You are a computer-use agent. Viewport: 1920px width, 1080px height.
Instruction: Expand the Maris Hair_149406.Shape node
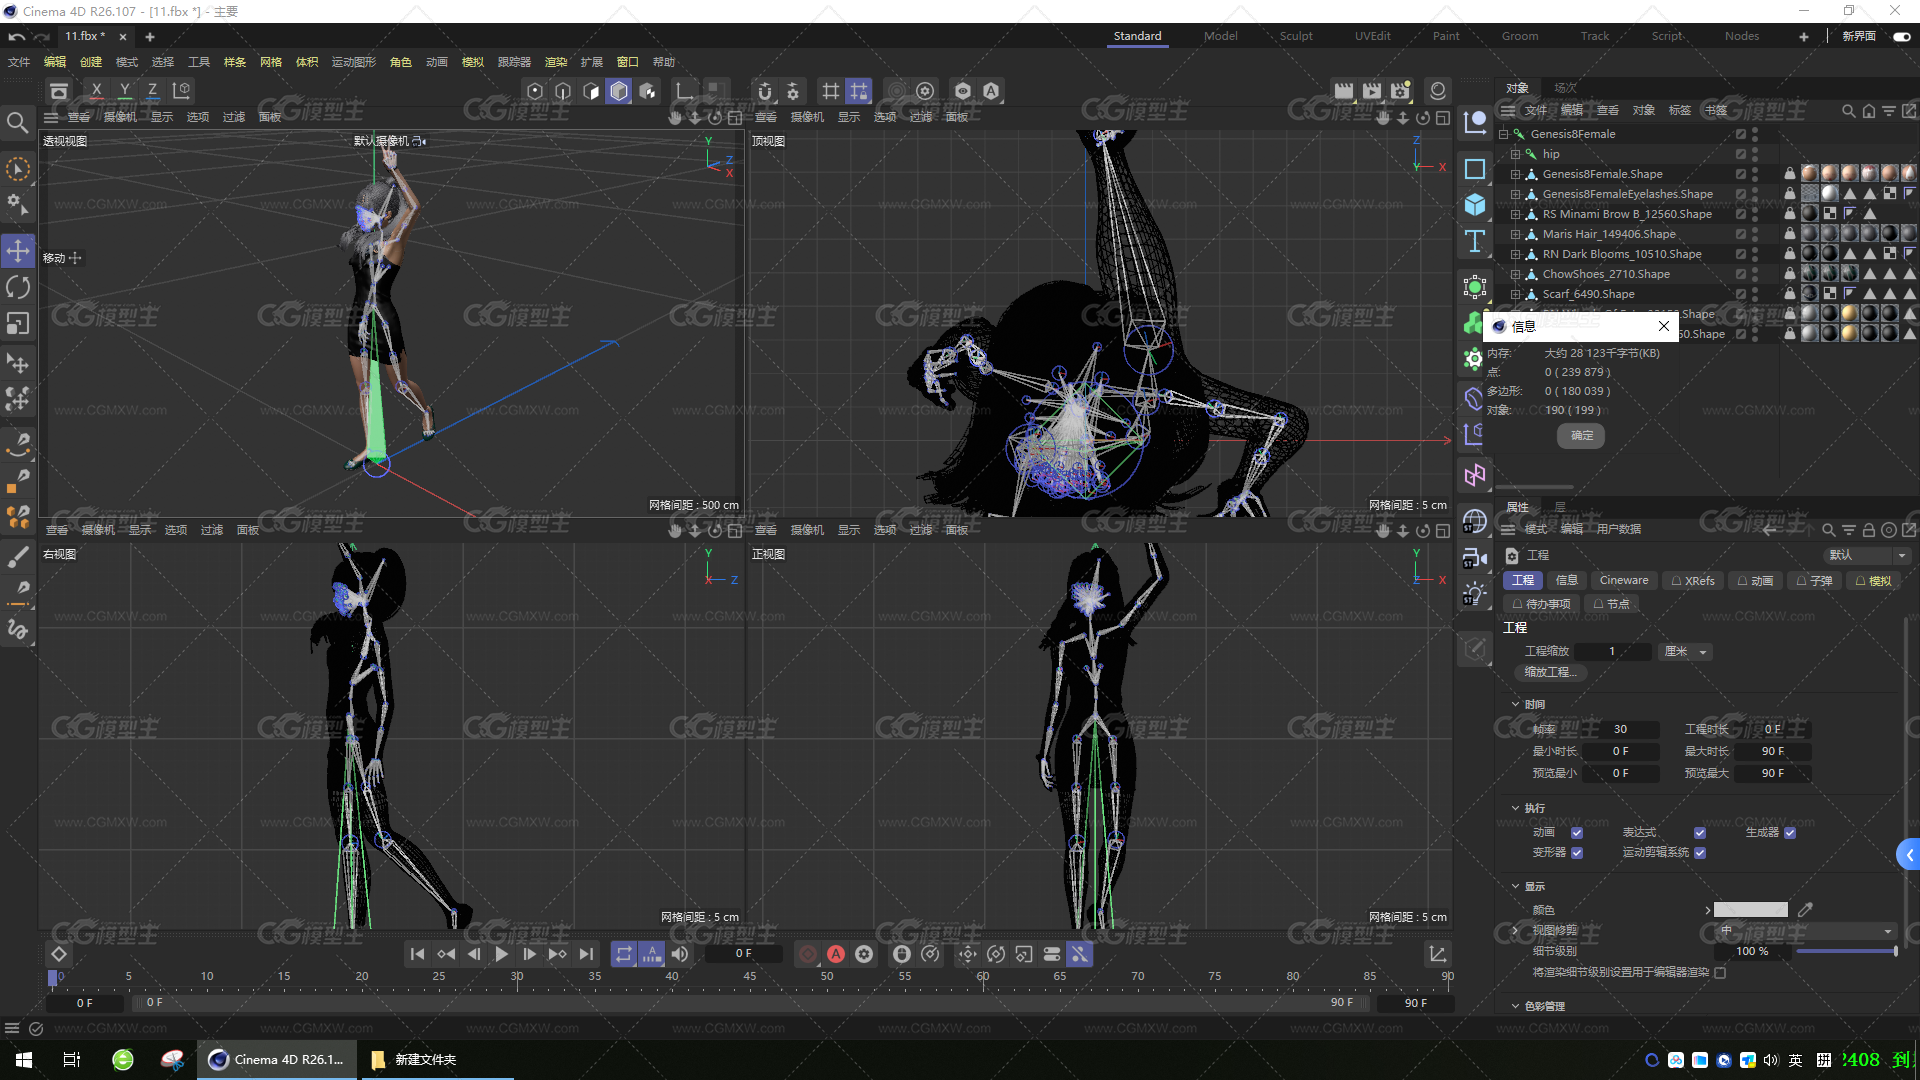[1515, 234]
